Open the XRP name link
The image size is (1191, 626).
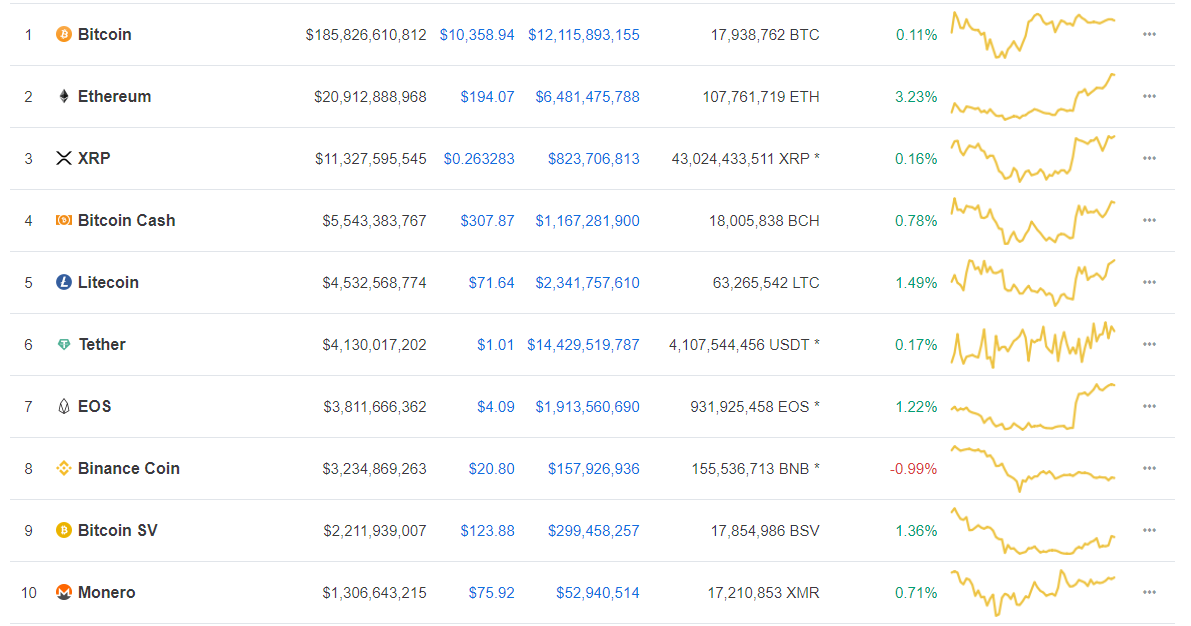94,158
